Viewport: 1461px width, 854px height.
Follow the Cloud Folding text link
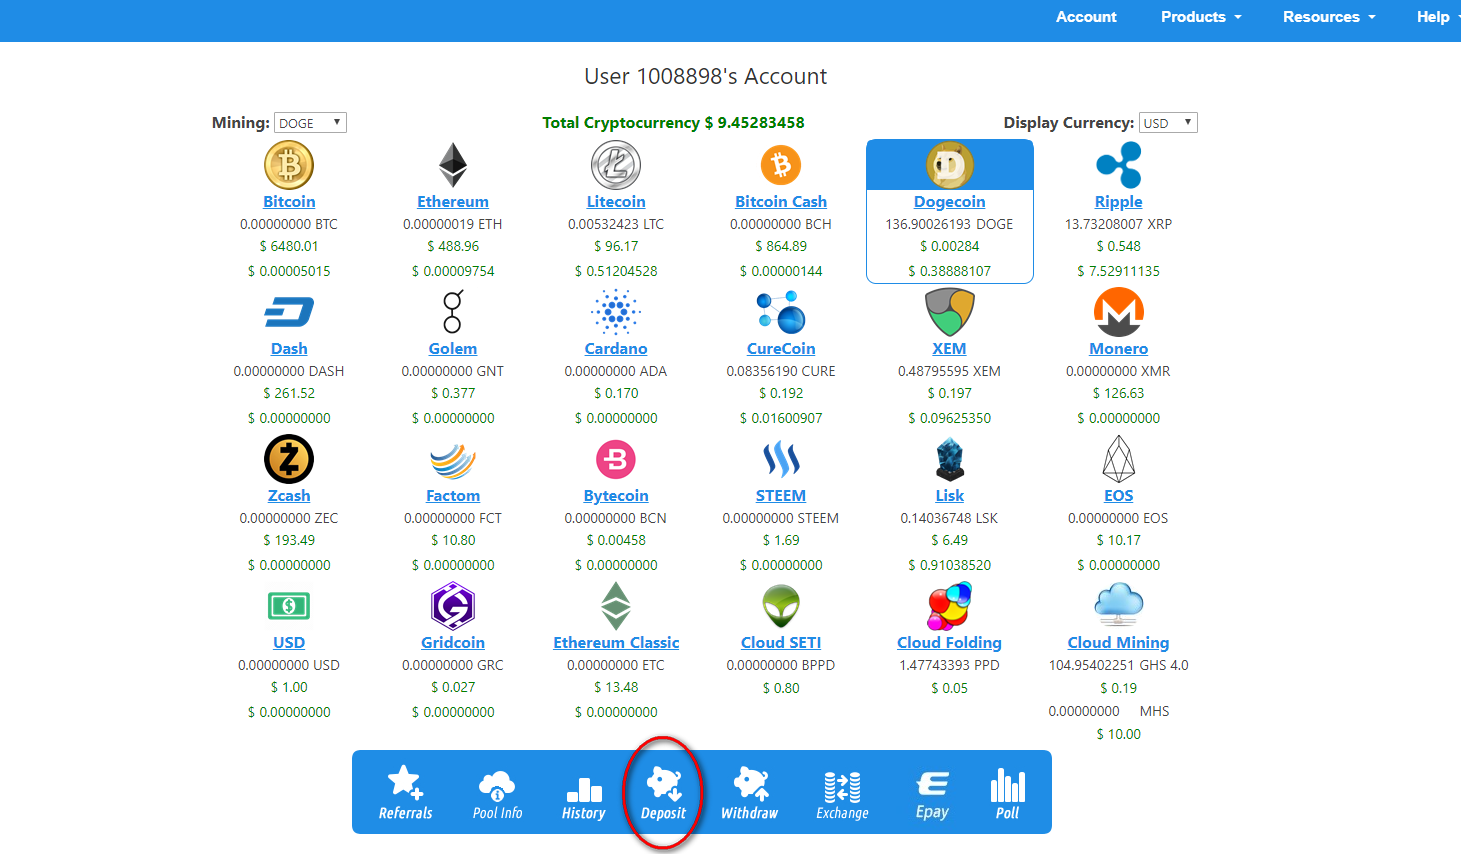(950, 643)
